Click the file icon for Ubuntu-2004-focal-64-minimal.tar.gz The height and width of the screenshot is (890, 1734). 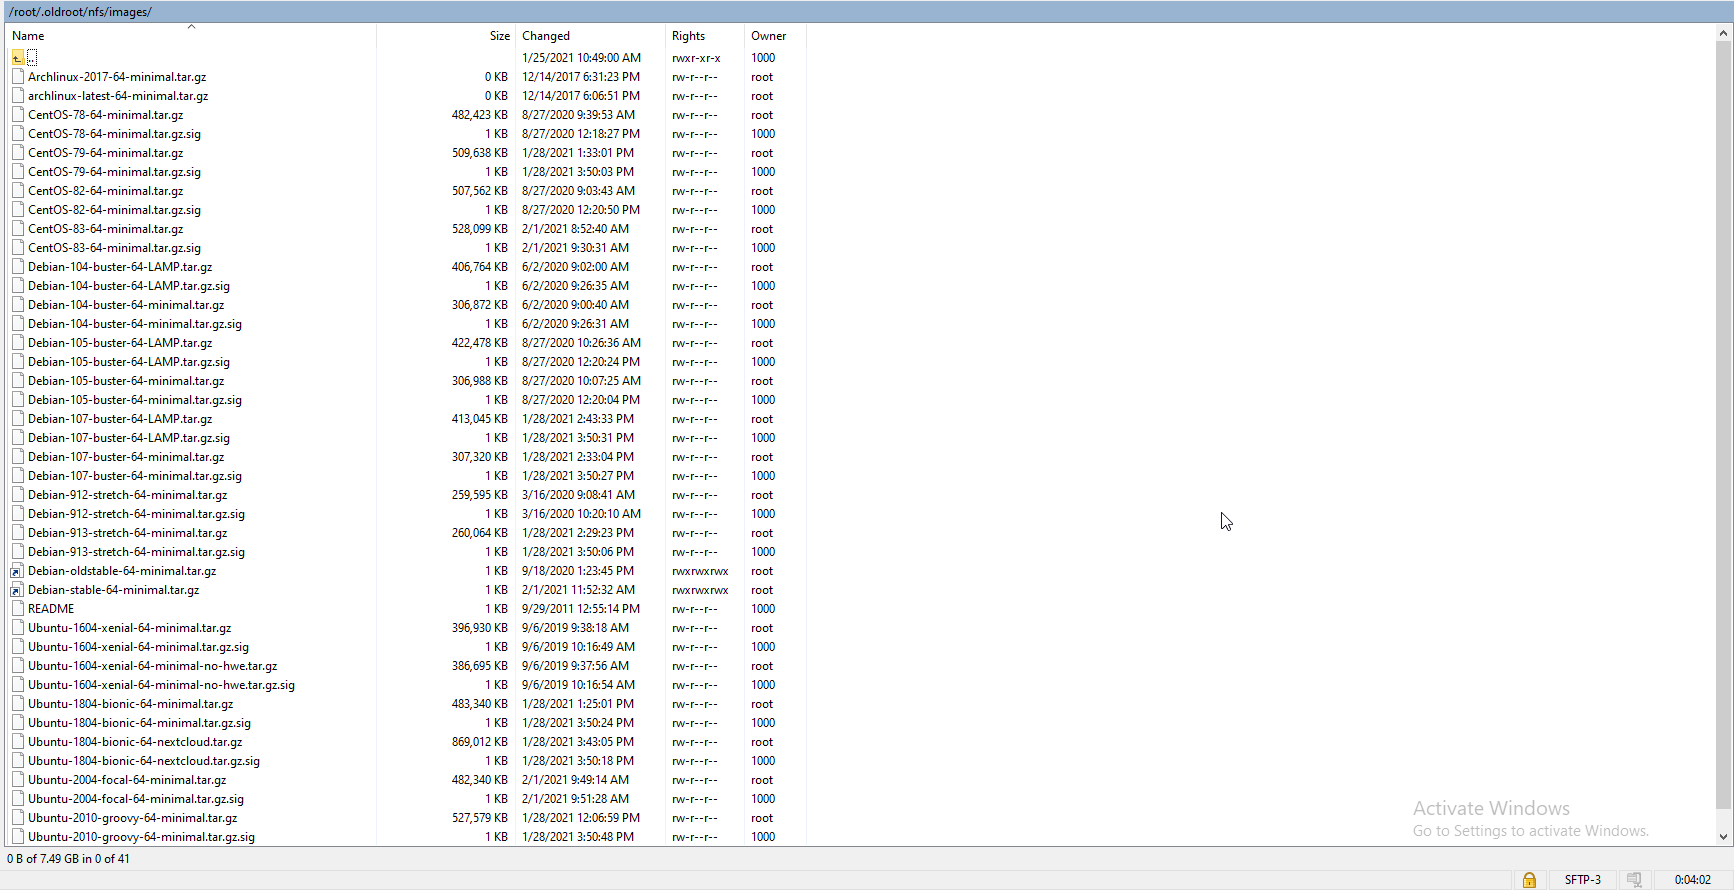tap(18, 780)
